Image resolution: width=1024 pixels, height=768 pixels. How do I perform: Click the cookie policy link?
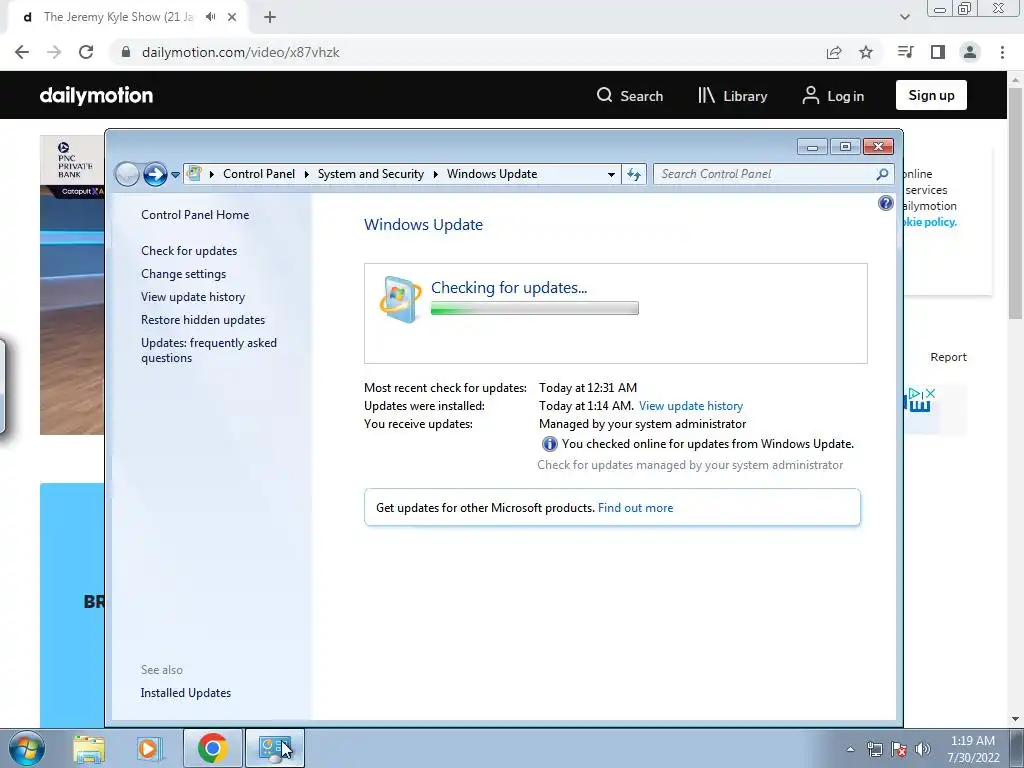[x=930, y=222]
